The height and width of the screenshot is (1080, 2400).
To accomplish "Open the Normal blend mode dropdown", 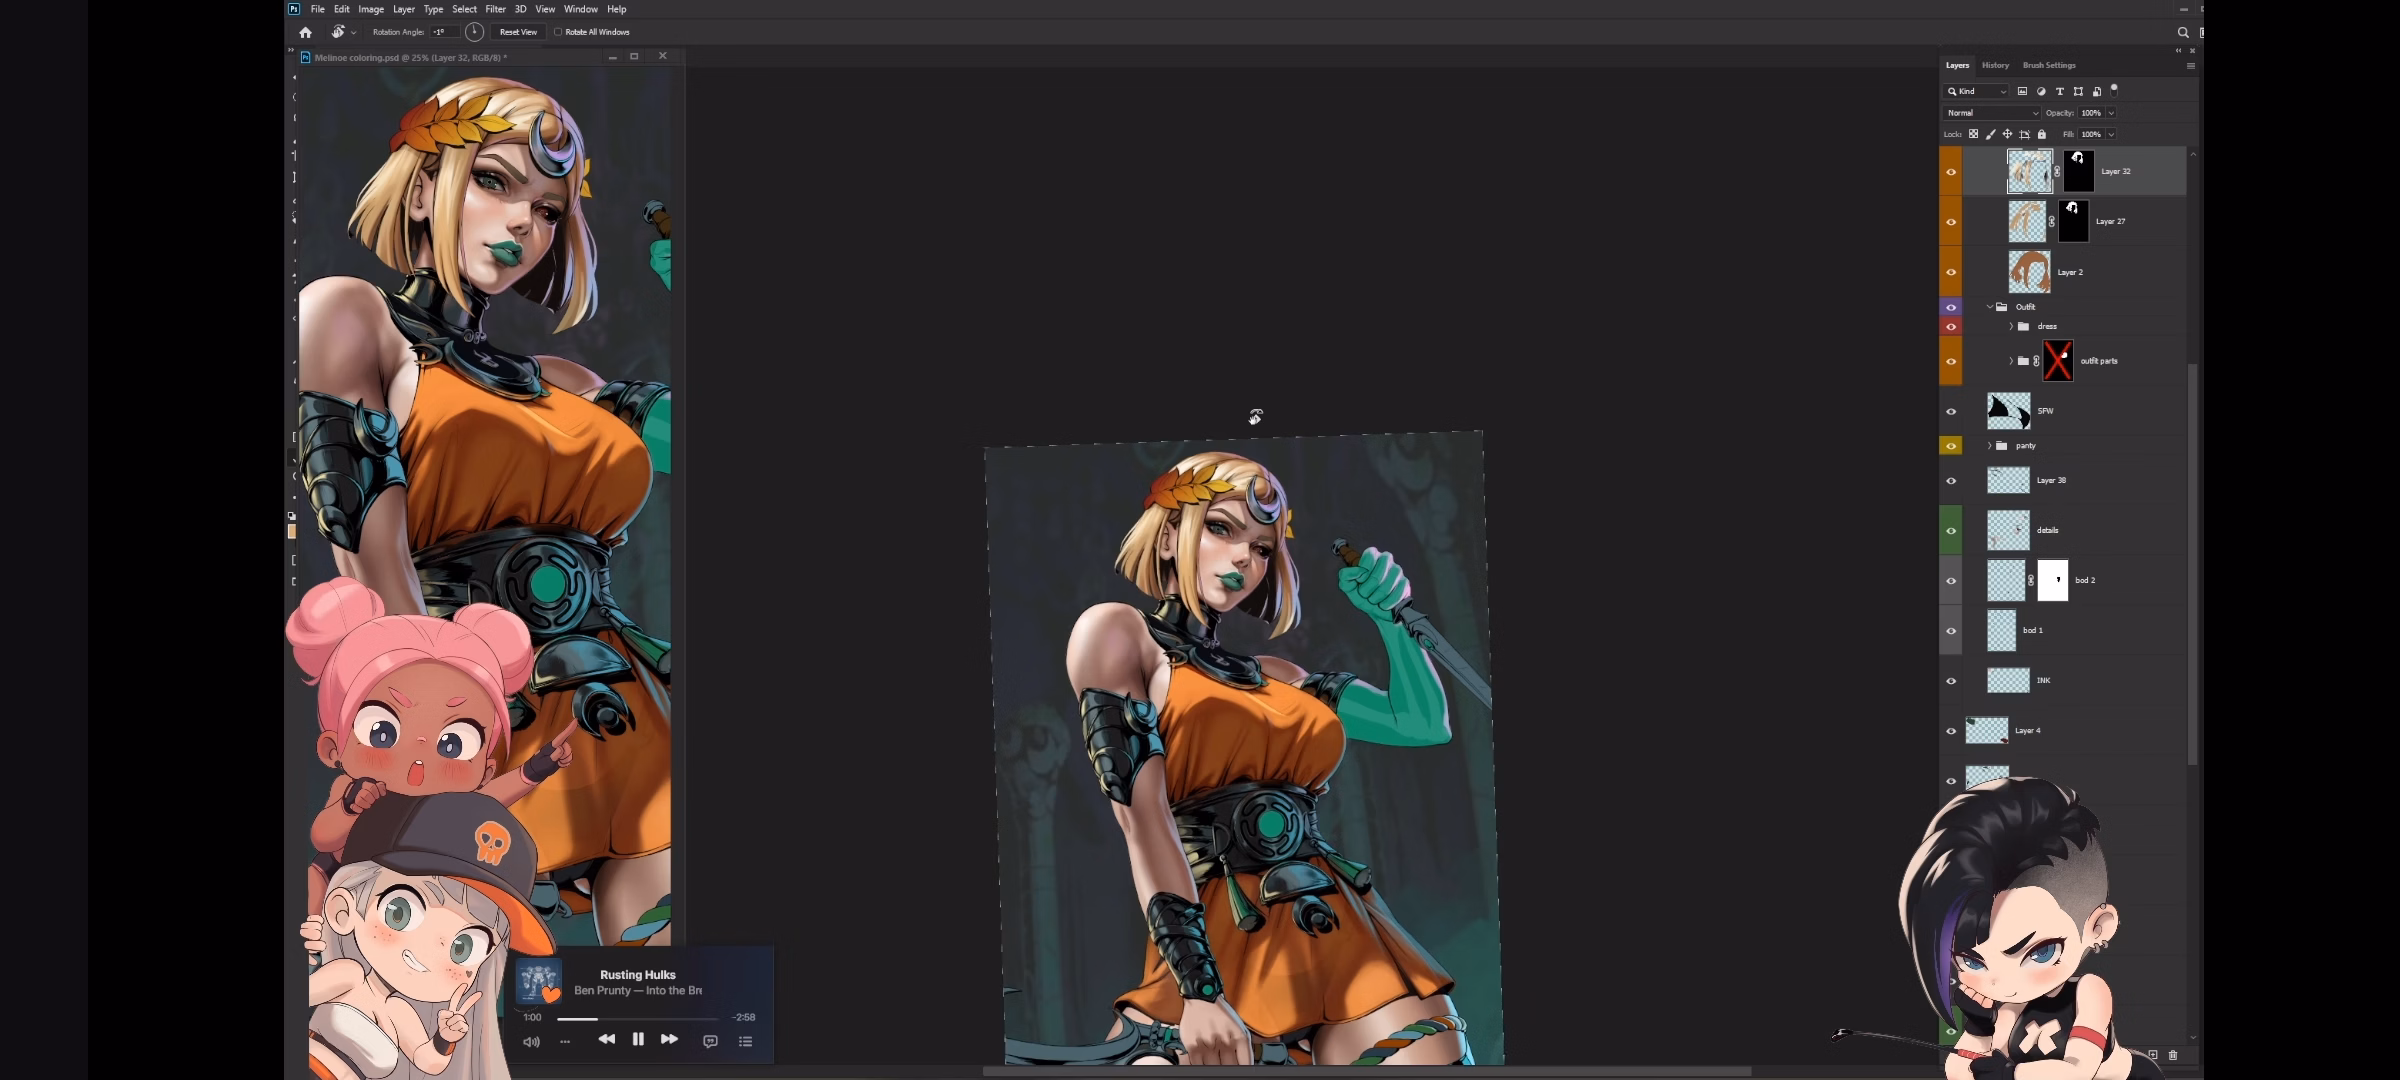I will tap(1991, 113).
